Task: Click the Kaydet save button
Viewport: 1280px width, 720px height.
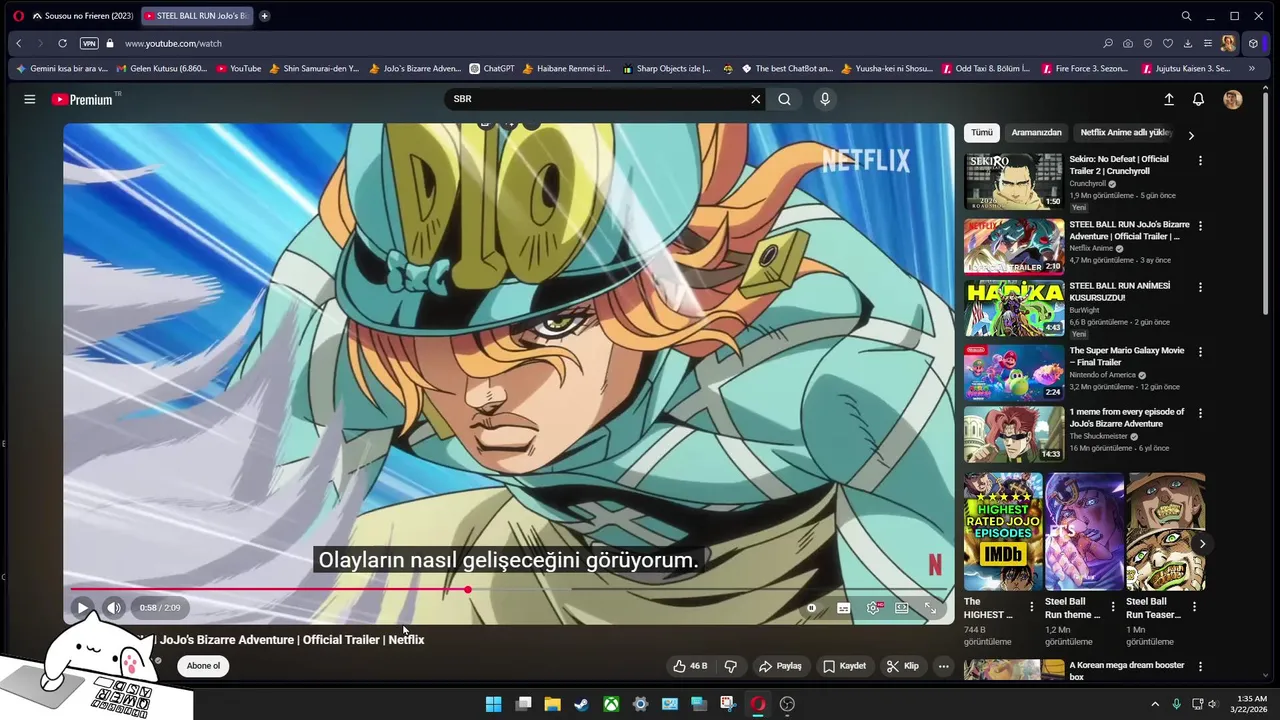Action: (844, 666)
